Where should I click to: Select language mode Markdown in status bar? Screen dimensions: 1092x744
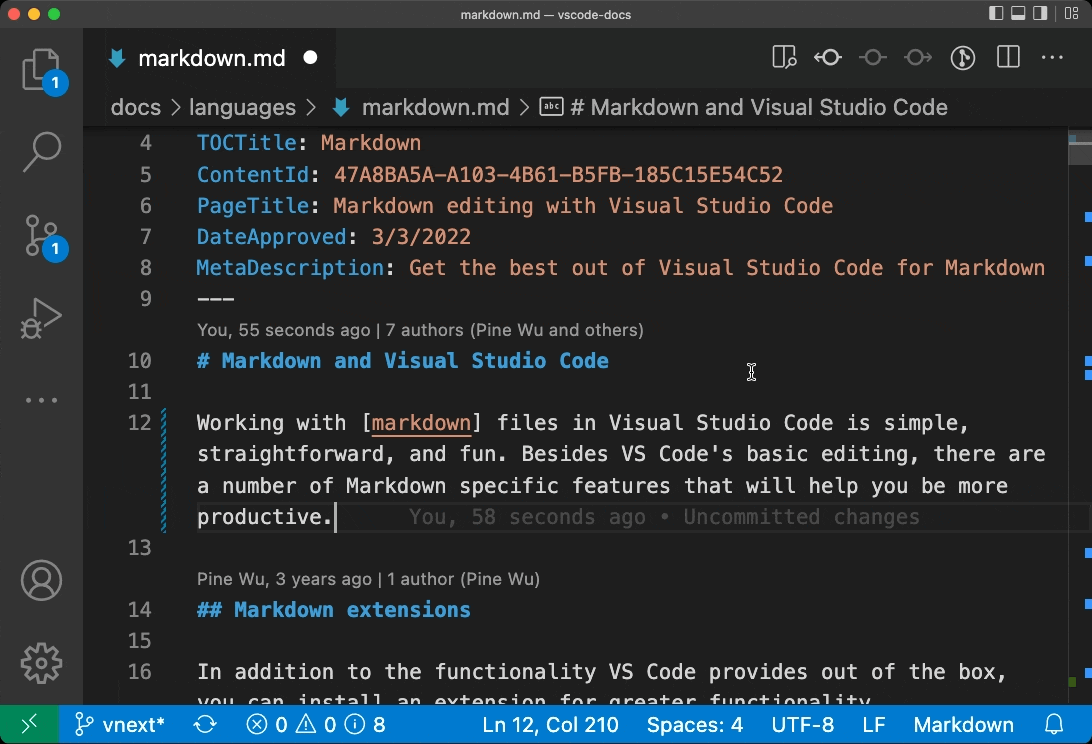pyautogui.click(x=963, y=724)
